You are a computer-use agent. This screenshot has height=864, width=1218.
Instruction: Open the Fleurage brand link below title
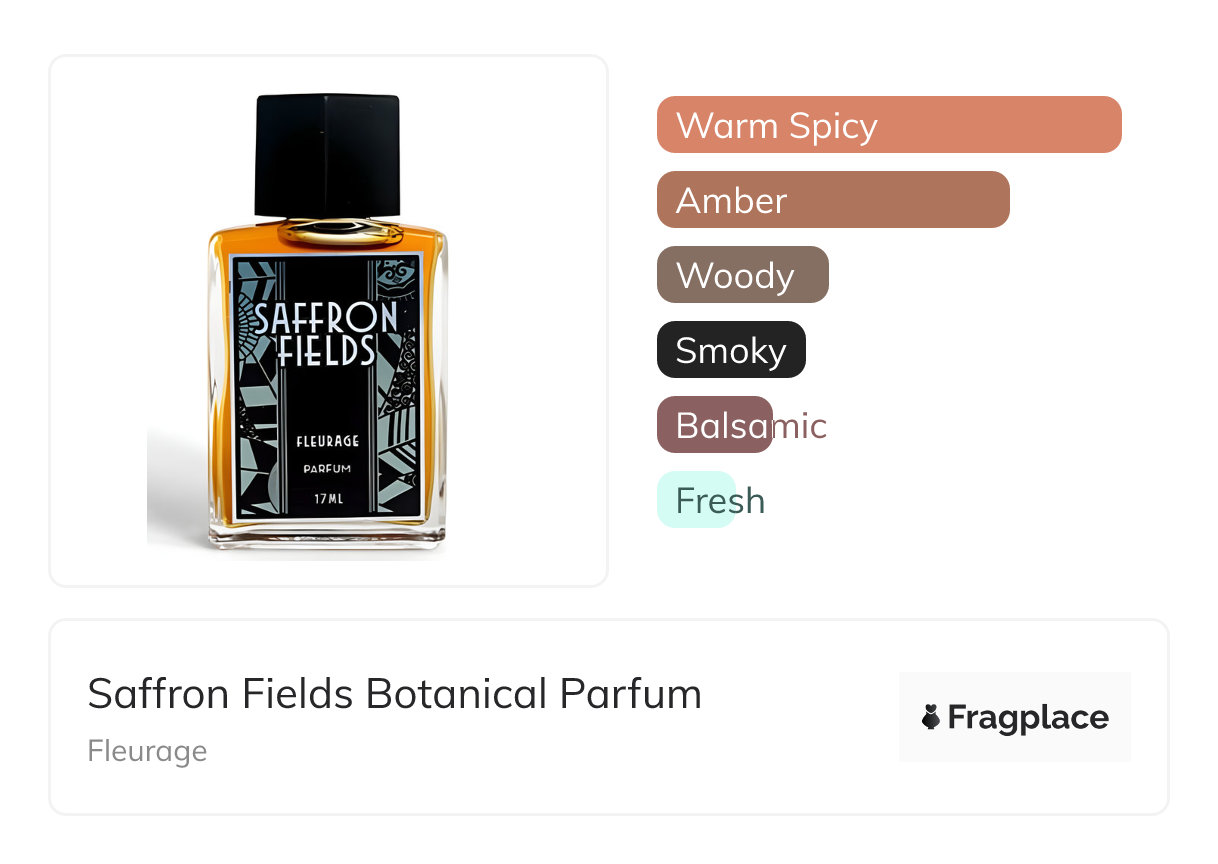coord(147,751)
